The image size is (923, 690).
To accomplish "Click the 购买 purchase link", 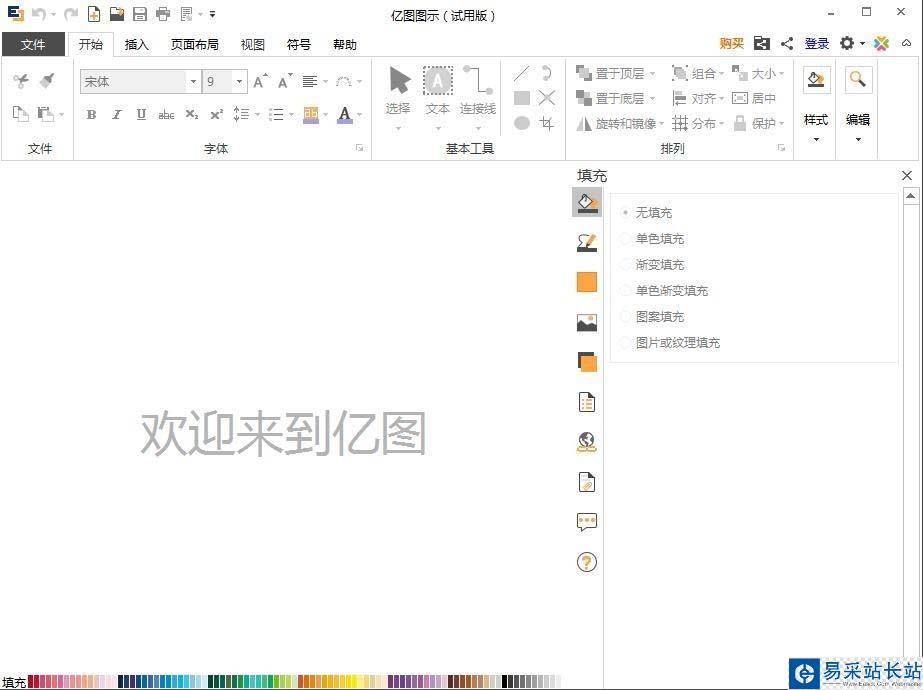I will click(731, 44).
